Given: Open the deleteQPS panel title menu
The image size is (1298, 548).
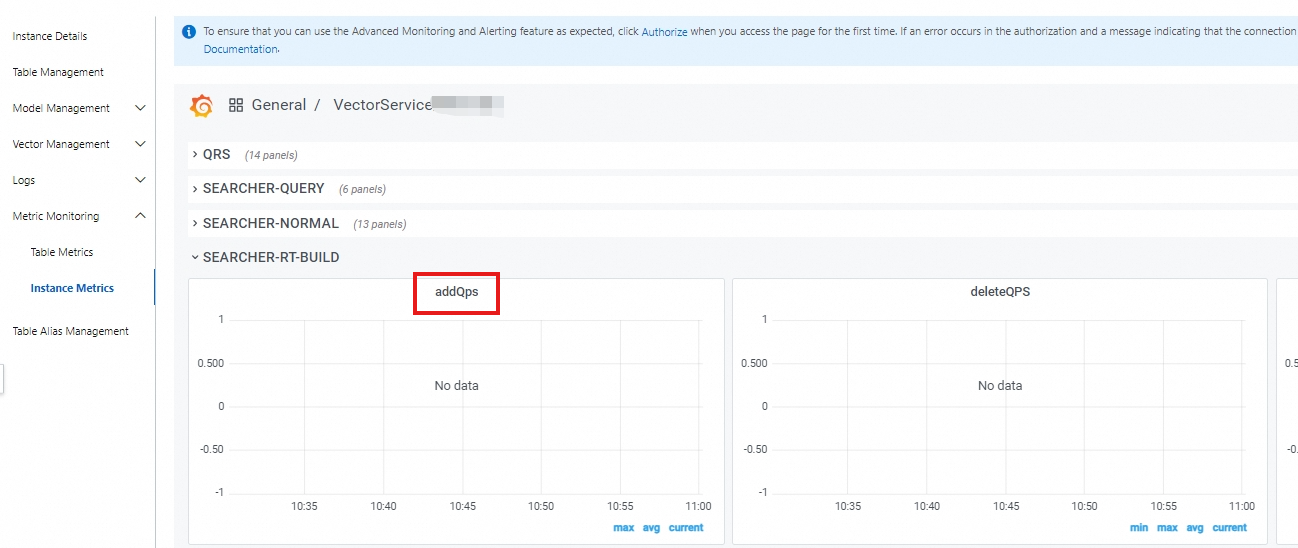Looking at the screenshot, I should pyautogui.click(x=1000, y=292).
